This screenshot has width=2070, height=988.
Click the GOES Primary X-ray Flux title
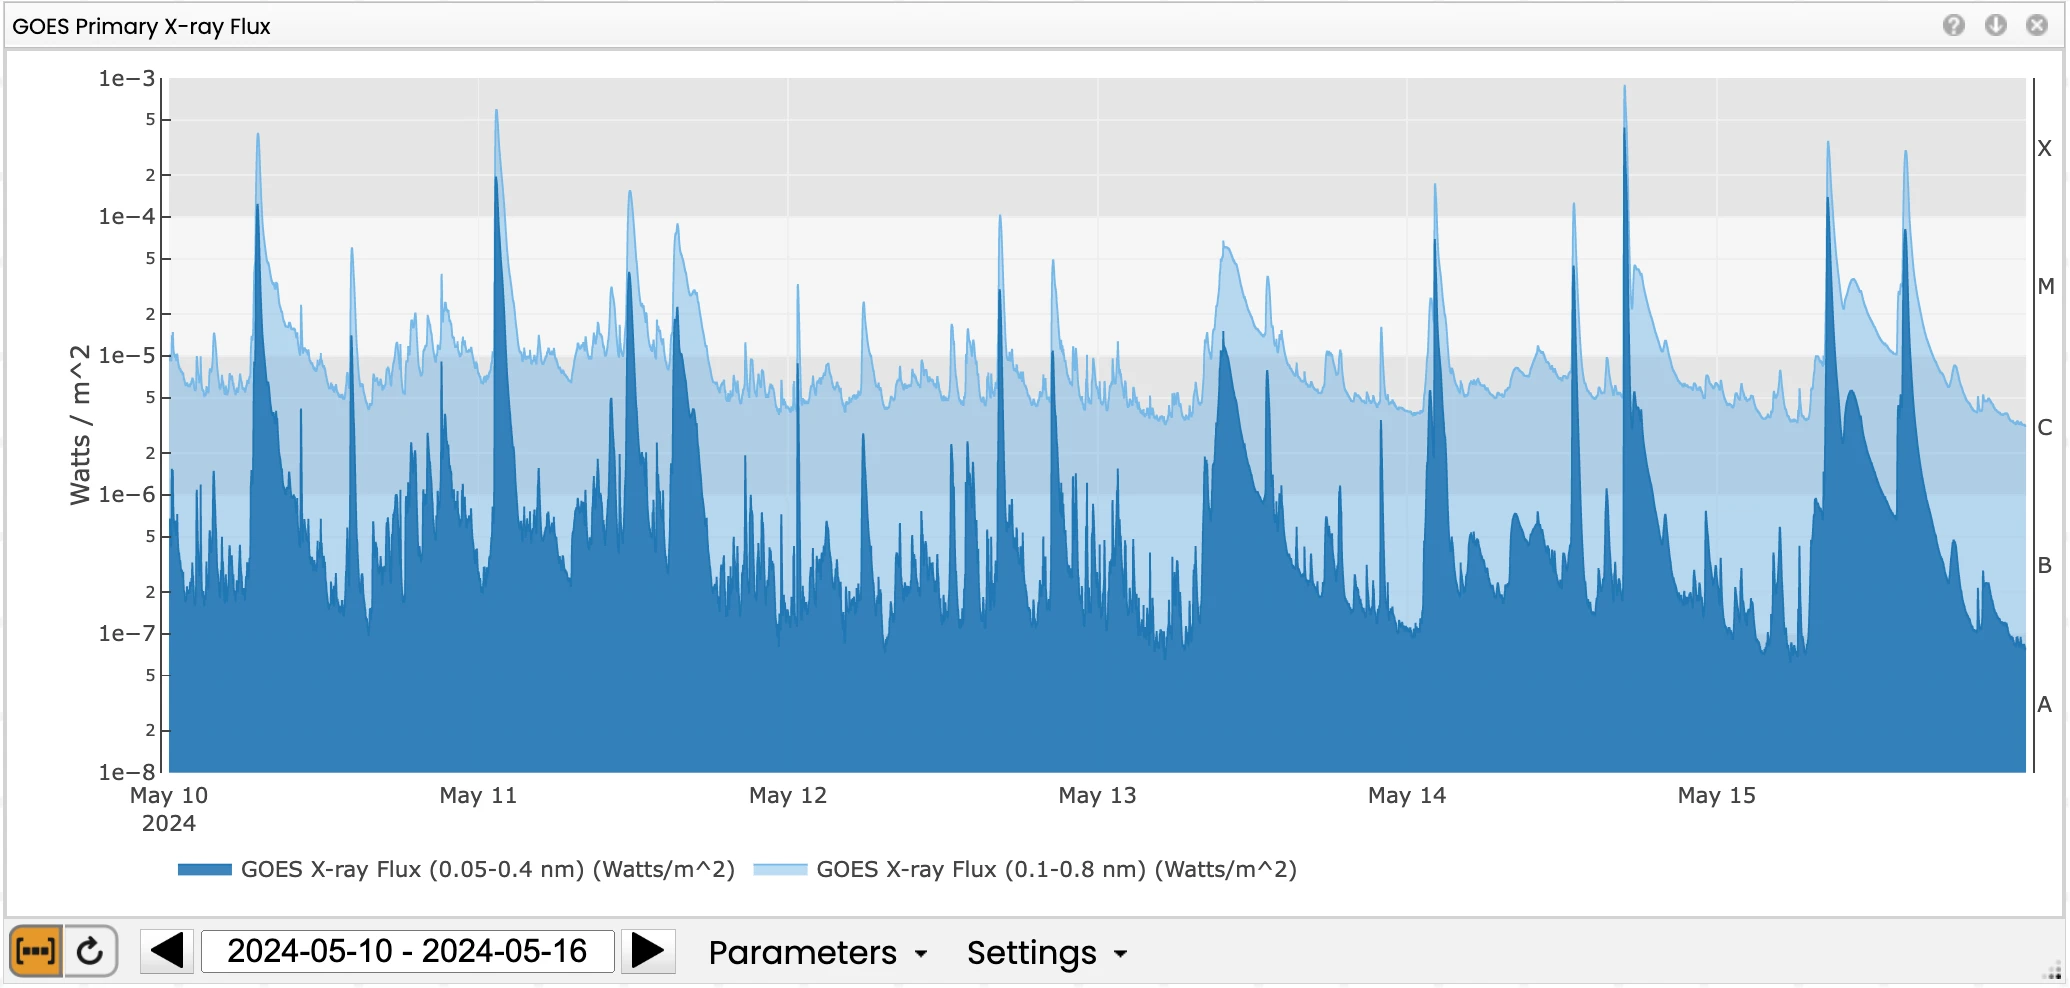point(141,26)
